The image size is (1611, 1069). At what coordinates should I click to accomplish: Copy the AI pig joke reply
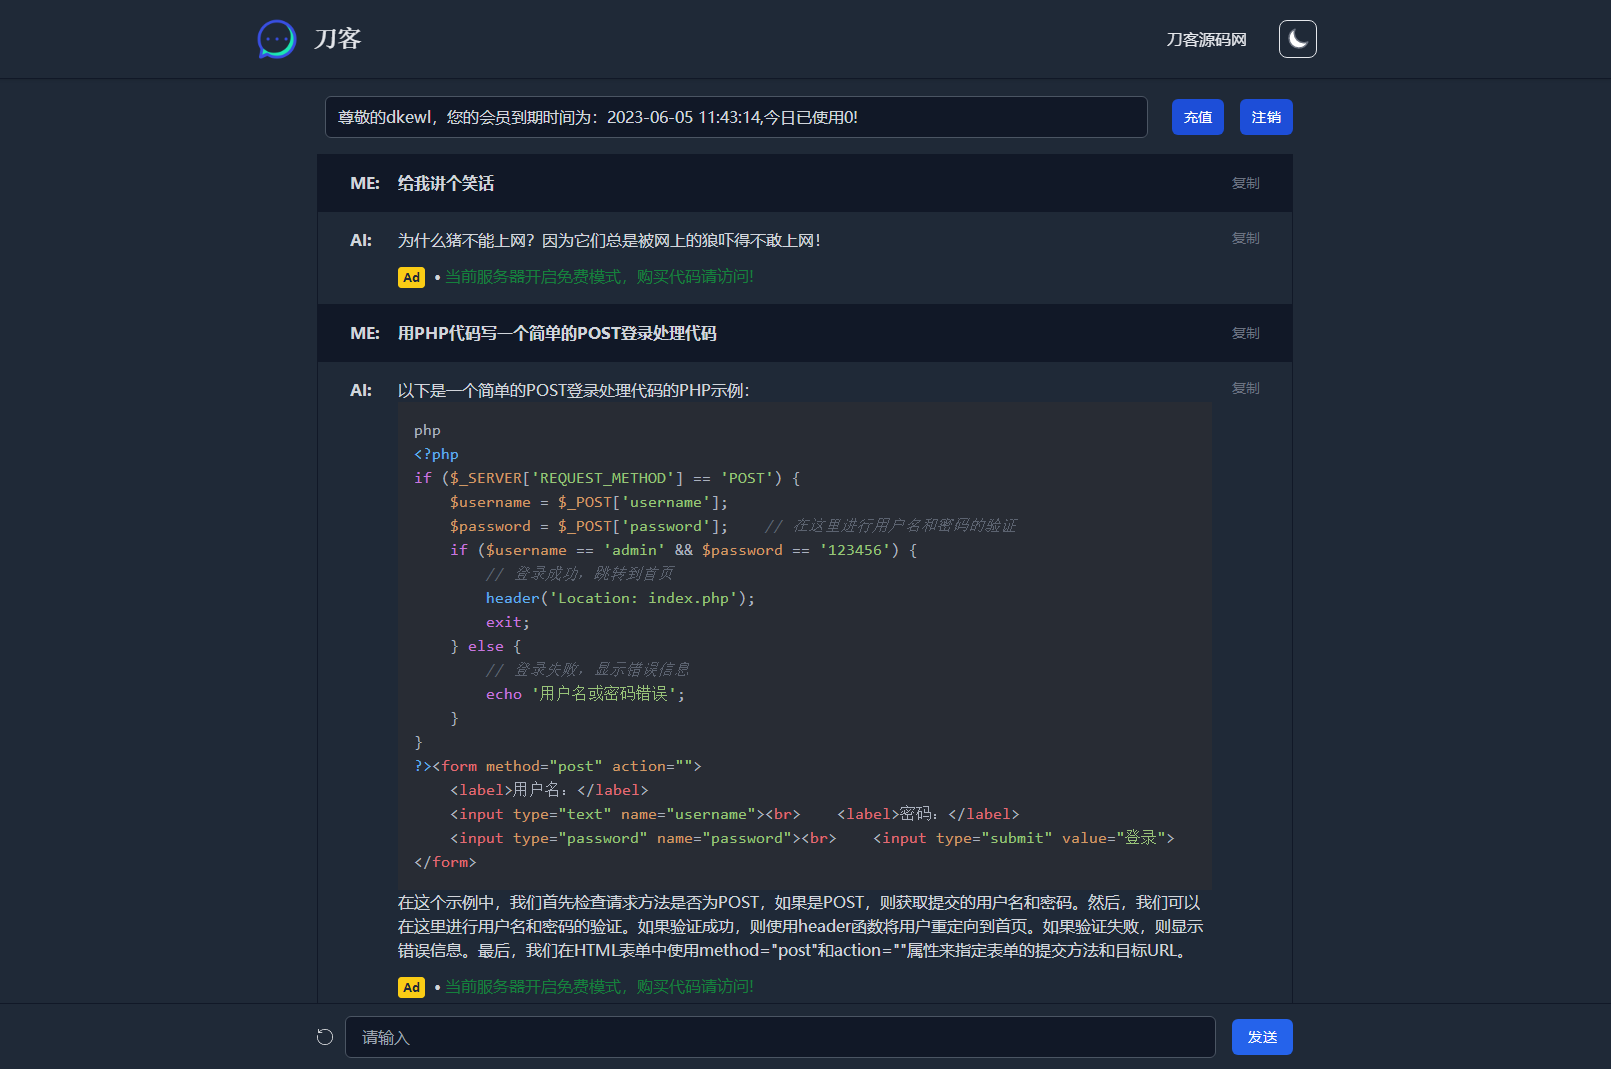1245,238
